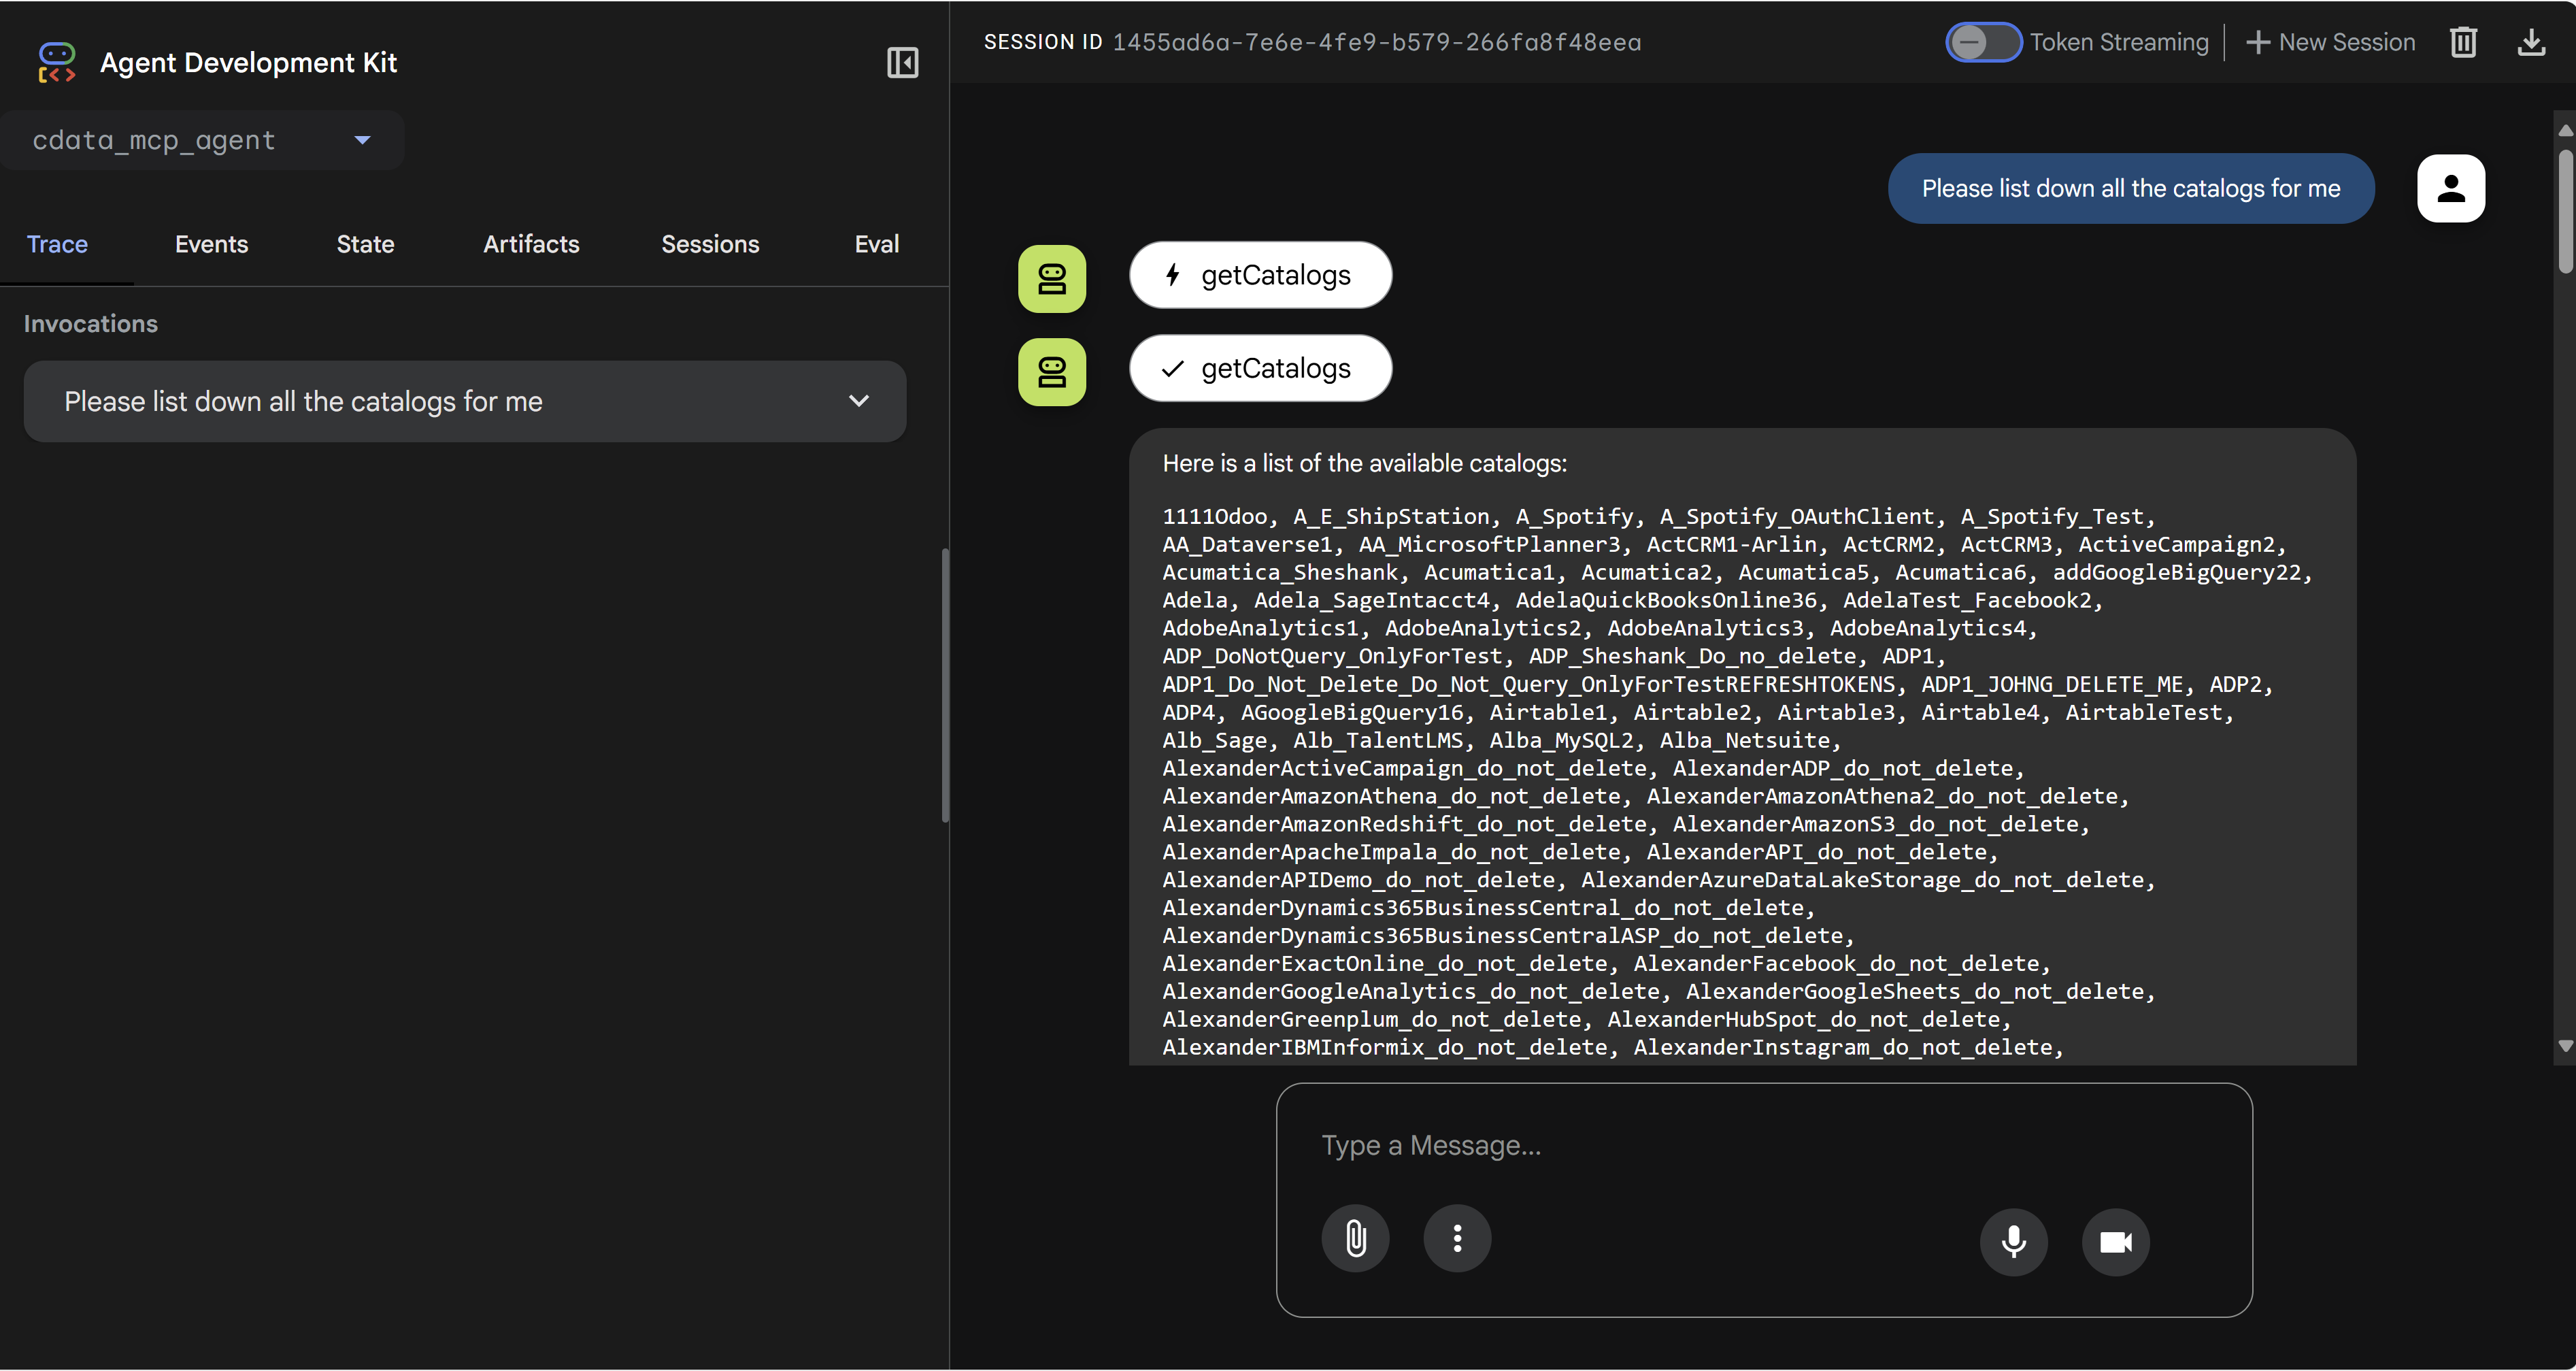This screenshot has width=2576, height=1371.
Task: Collapse the invocation details chevron
Action: 858,401
